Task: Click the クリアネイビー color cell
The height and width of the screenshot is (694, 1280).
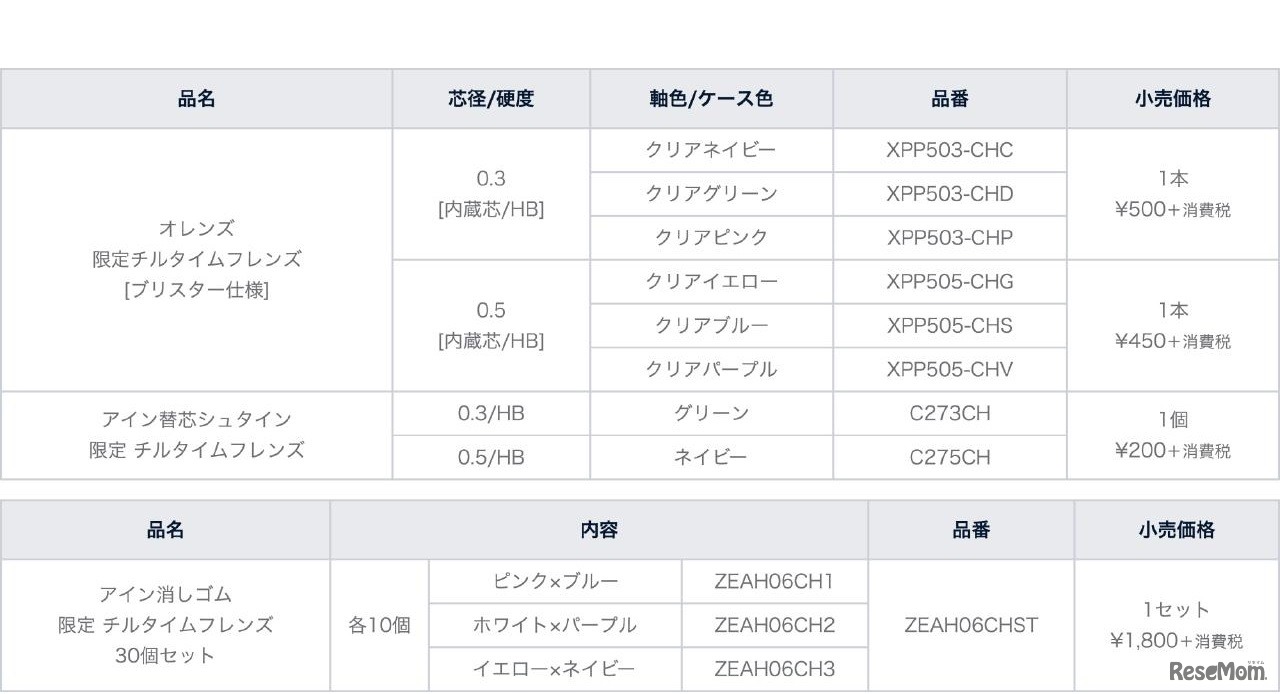Action: pos(711,150)
